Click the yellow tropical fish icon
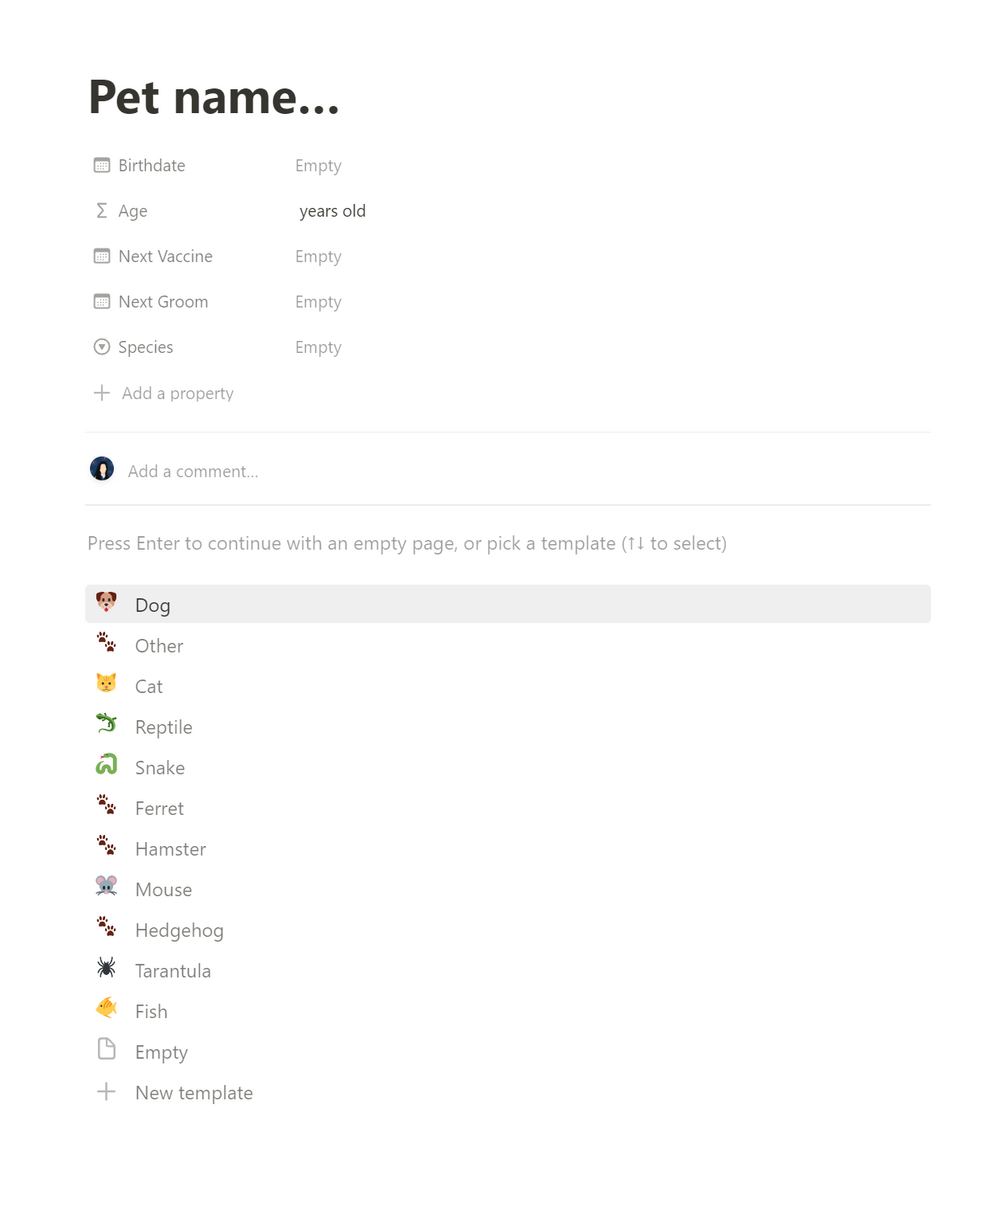Viewport: 1005px width, 1230px height. [x=106, y=1009]
